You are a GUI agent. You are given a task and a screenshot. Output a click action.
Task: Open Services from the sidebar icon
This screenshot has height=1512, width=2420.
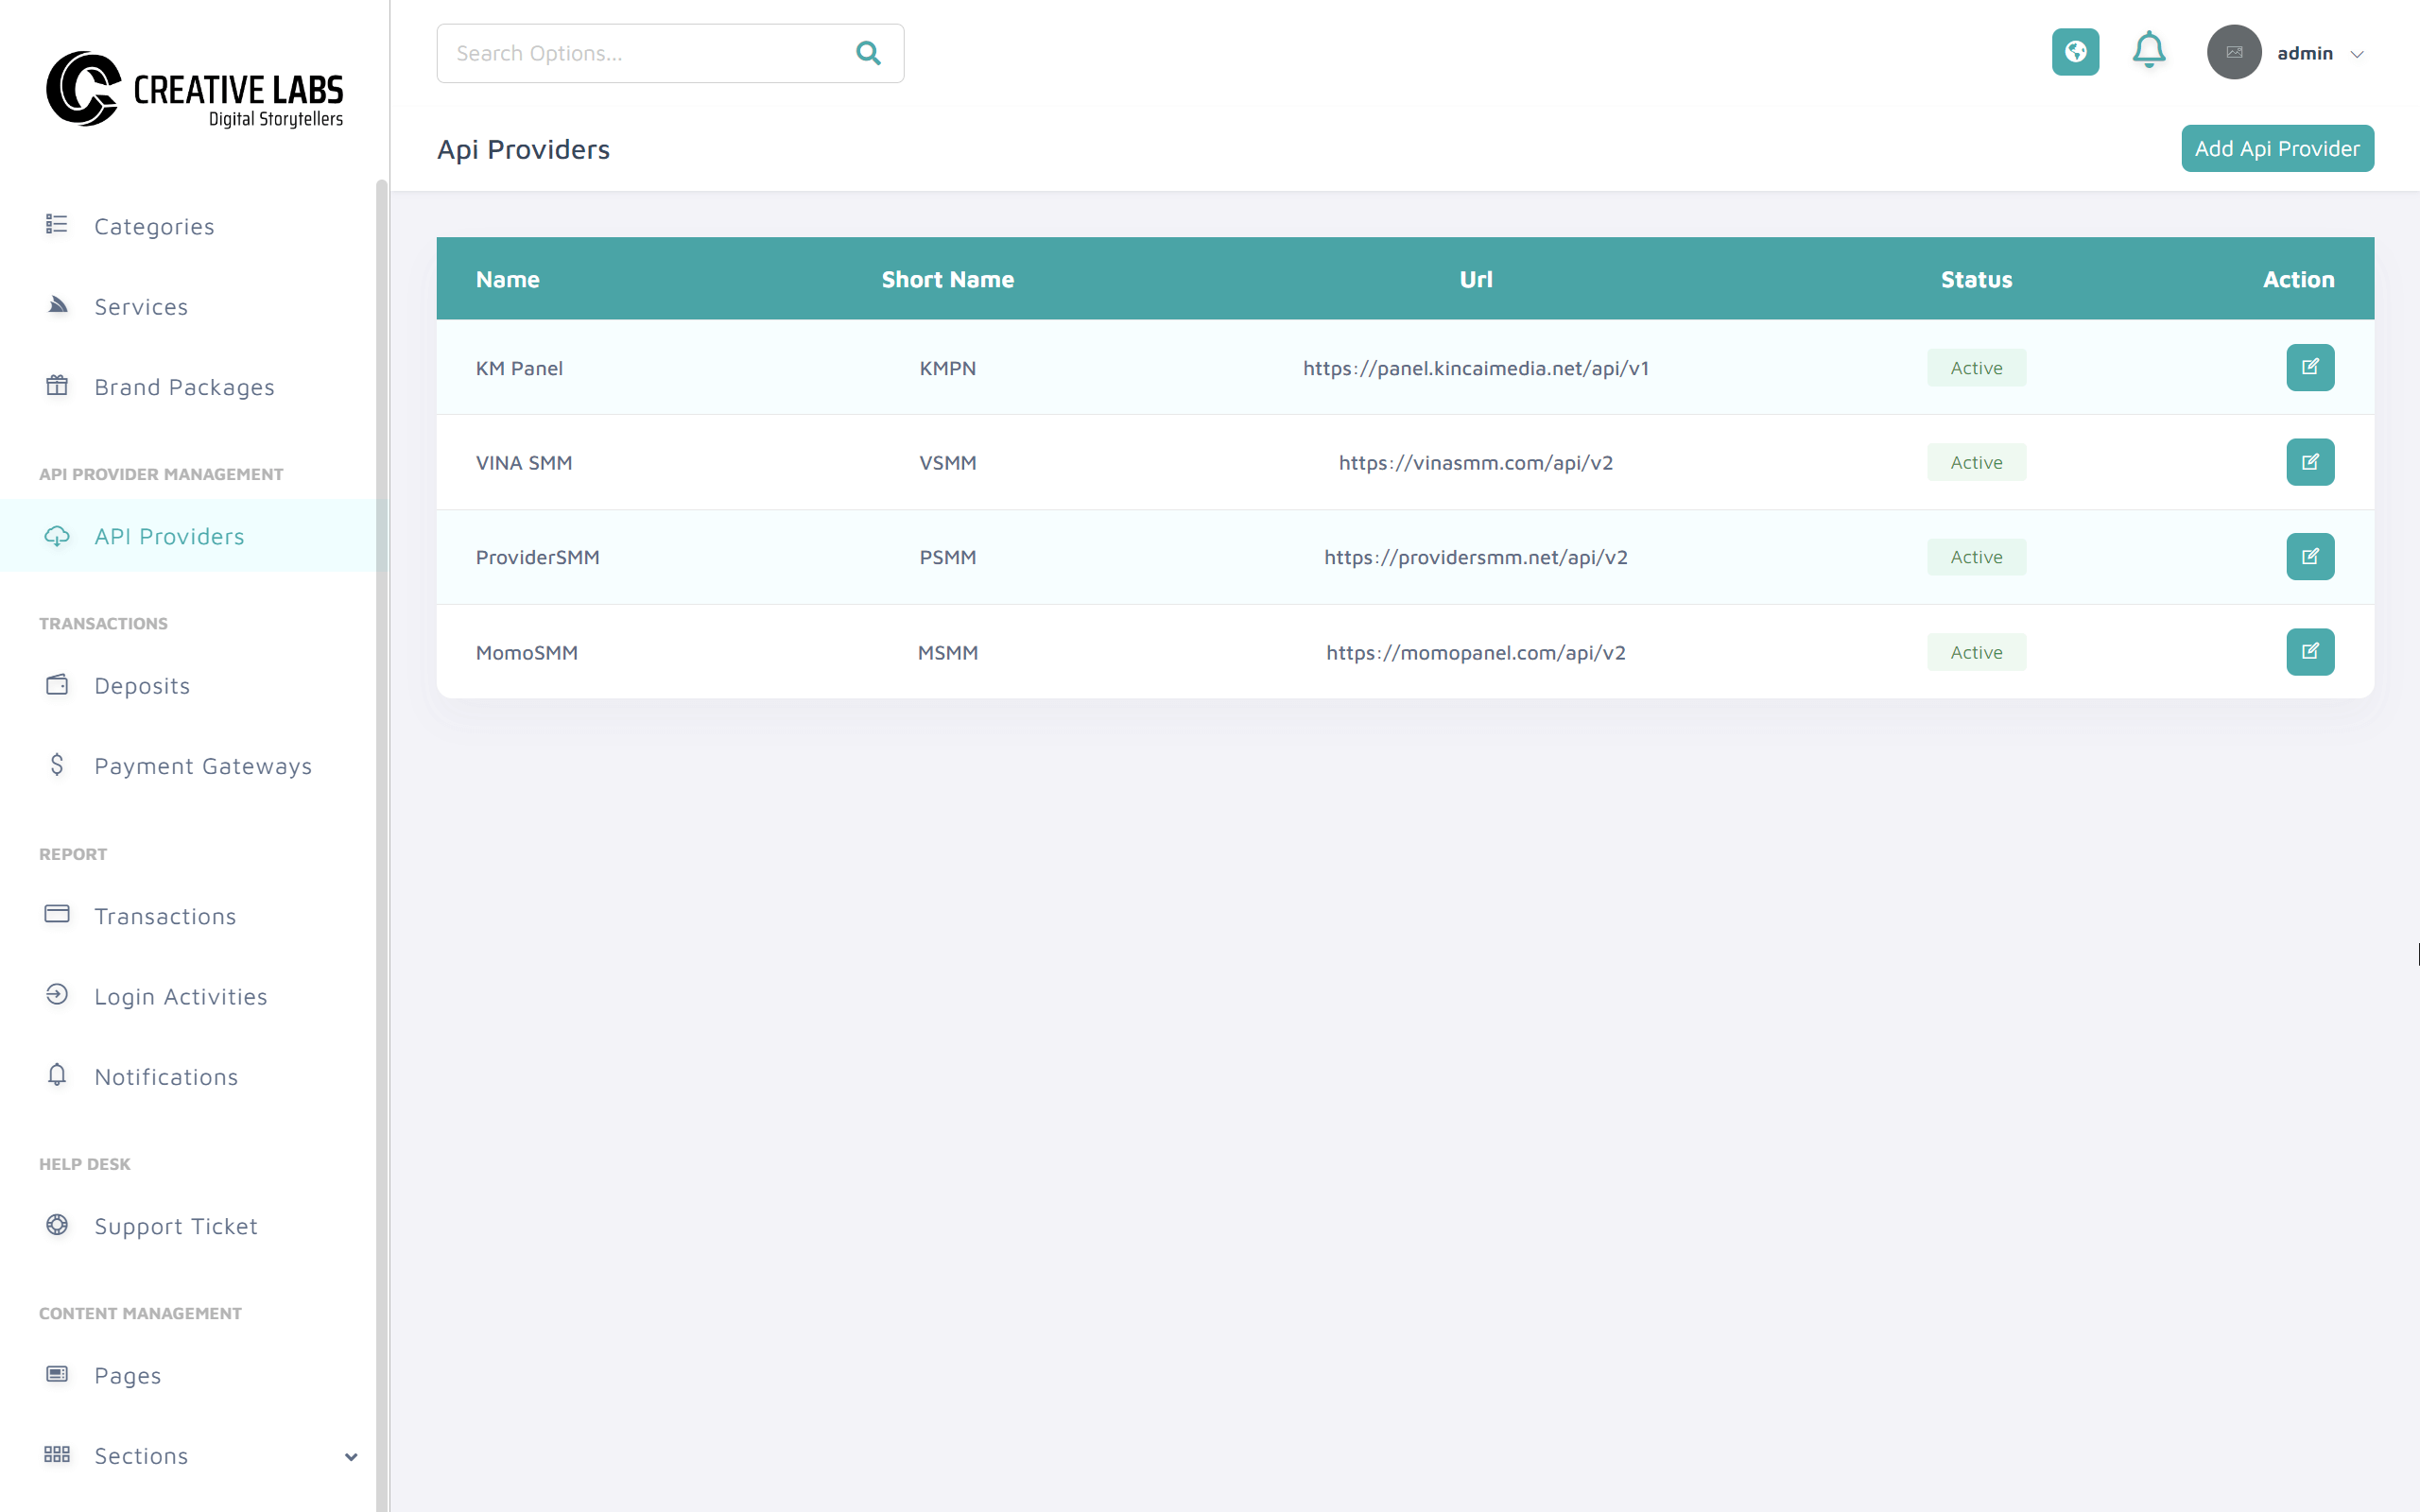point(57,306)
